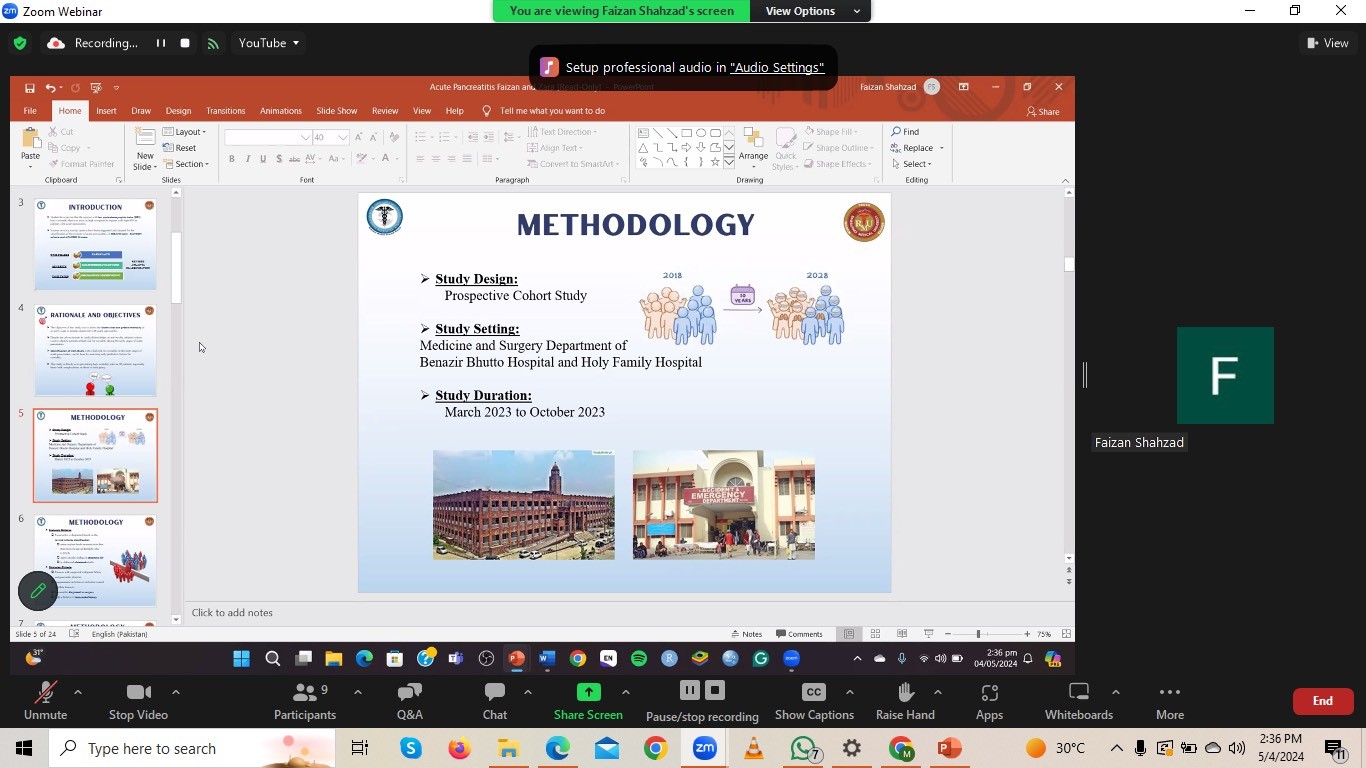Viewport: 1366px width, 768px height.
Task: Pause the recording in the top indicator
Action: (160, 43)
